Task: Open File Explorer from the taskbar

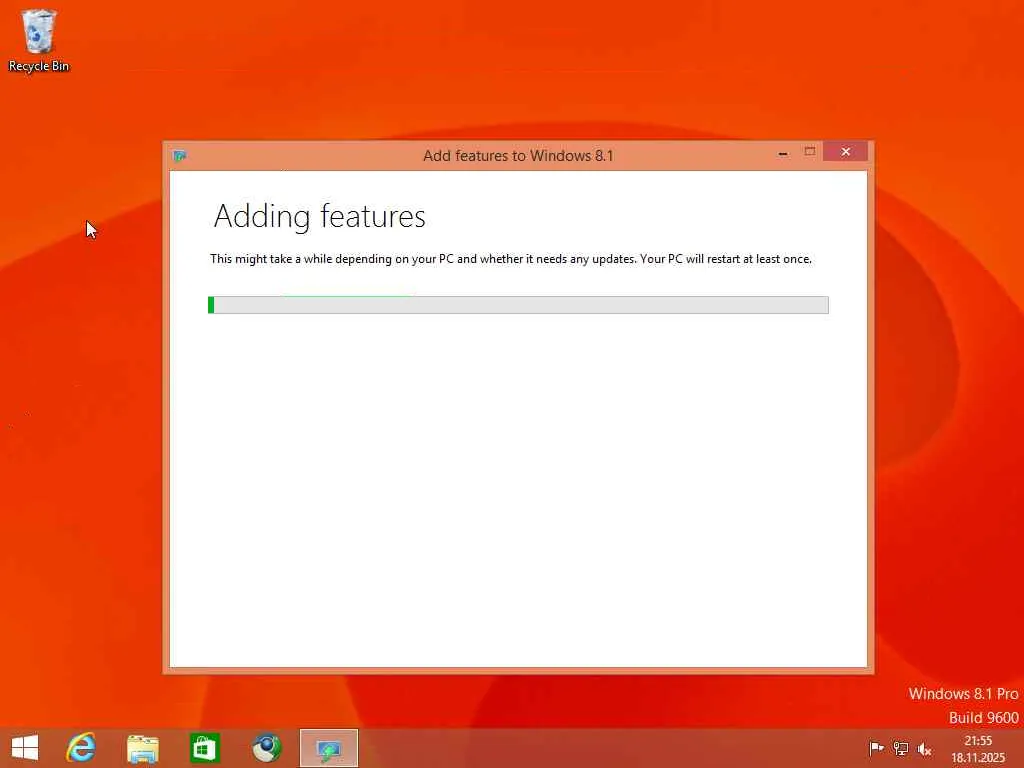Action: 142,748
